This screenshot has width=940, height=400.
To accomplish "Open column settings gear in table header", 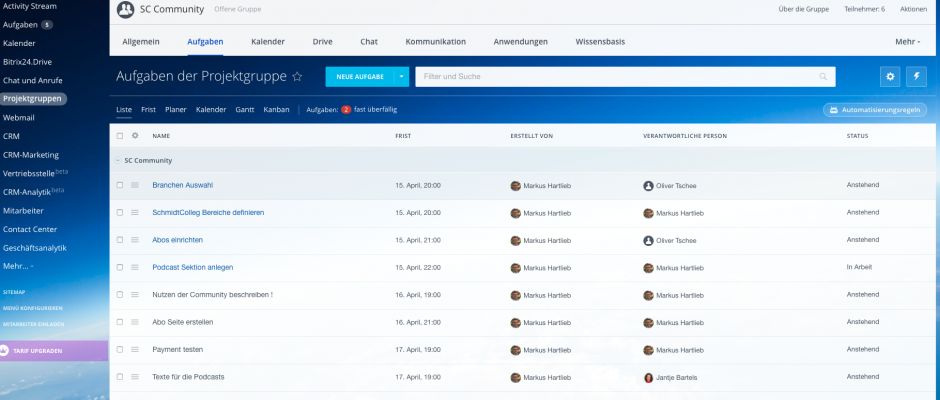I will point(135,135).
